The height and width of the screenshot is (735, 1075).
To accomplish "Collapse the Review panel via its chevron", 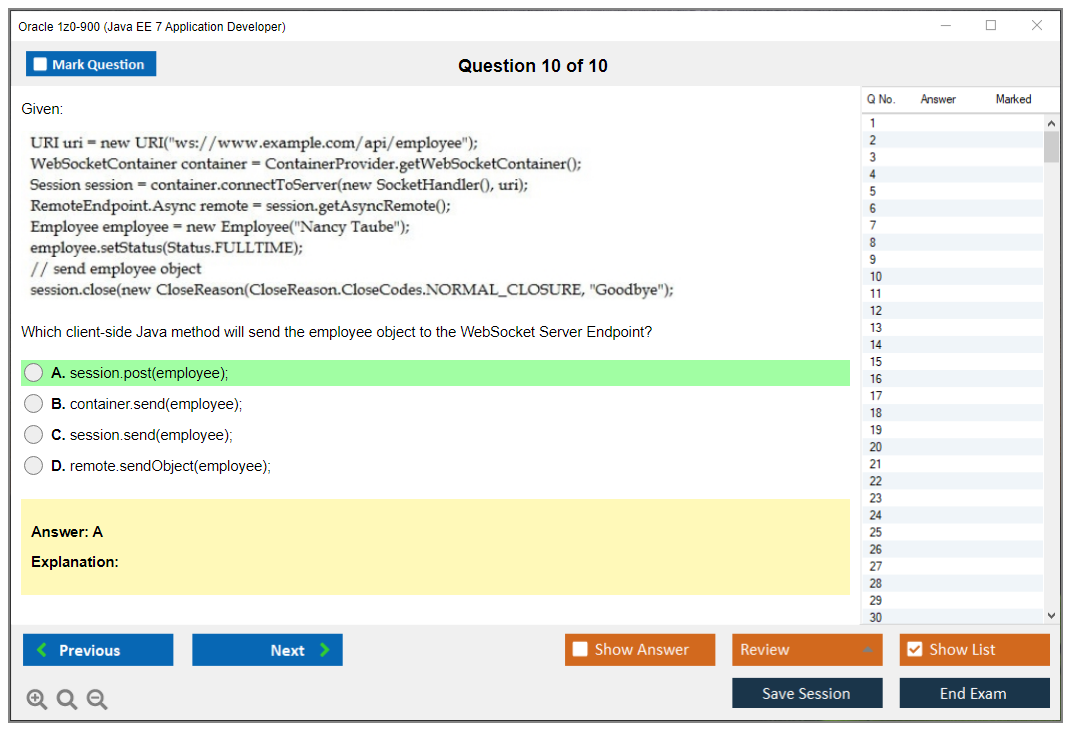I will pos(869,649).
